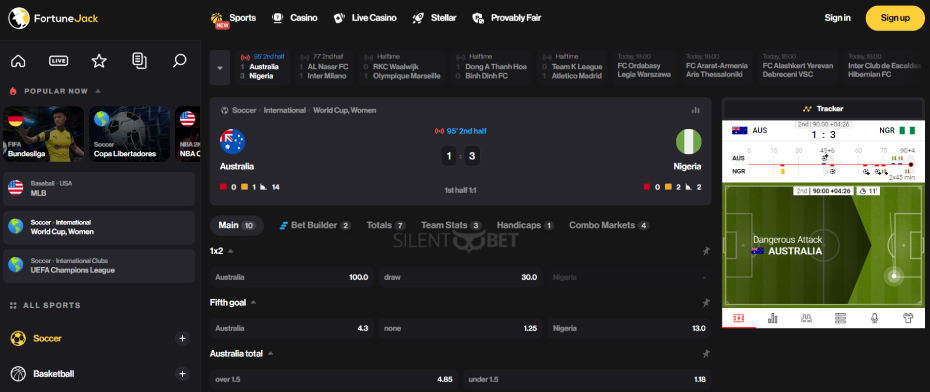Open the bet slip document icon
The width and height of the screenshot is (930, 392).
(139, 60)
